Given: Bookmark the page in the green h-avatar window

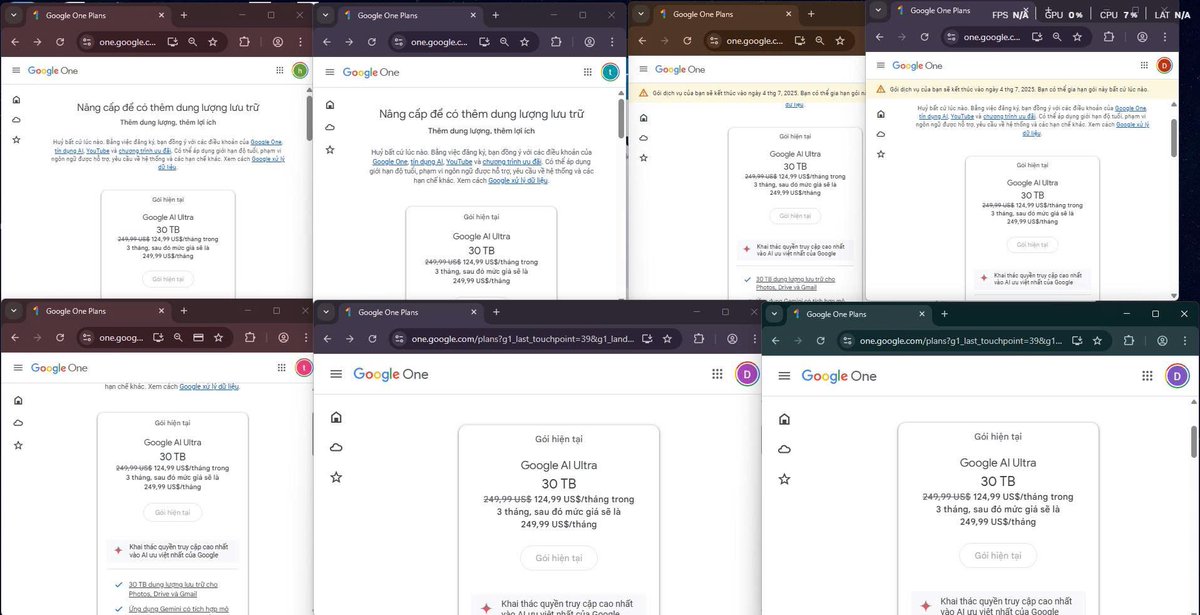Looking at the screenshot, I should 212,42.
